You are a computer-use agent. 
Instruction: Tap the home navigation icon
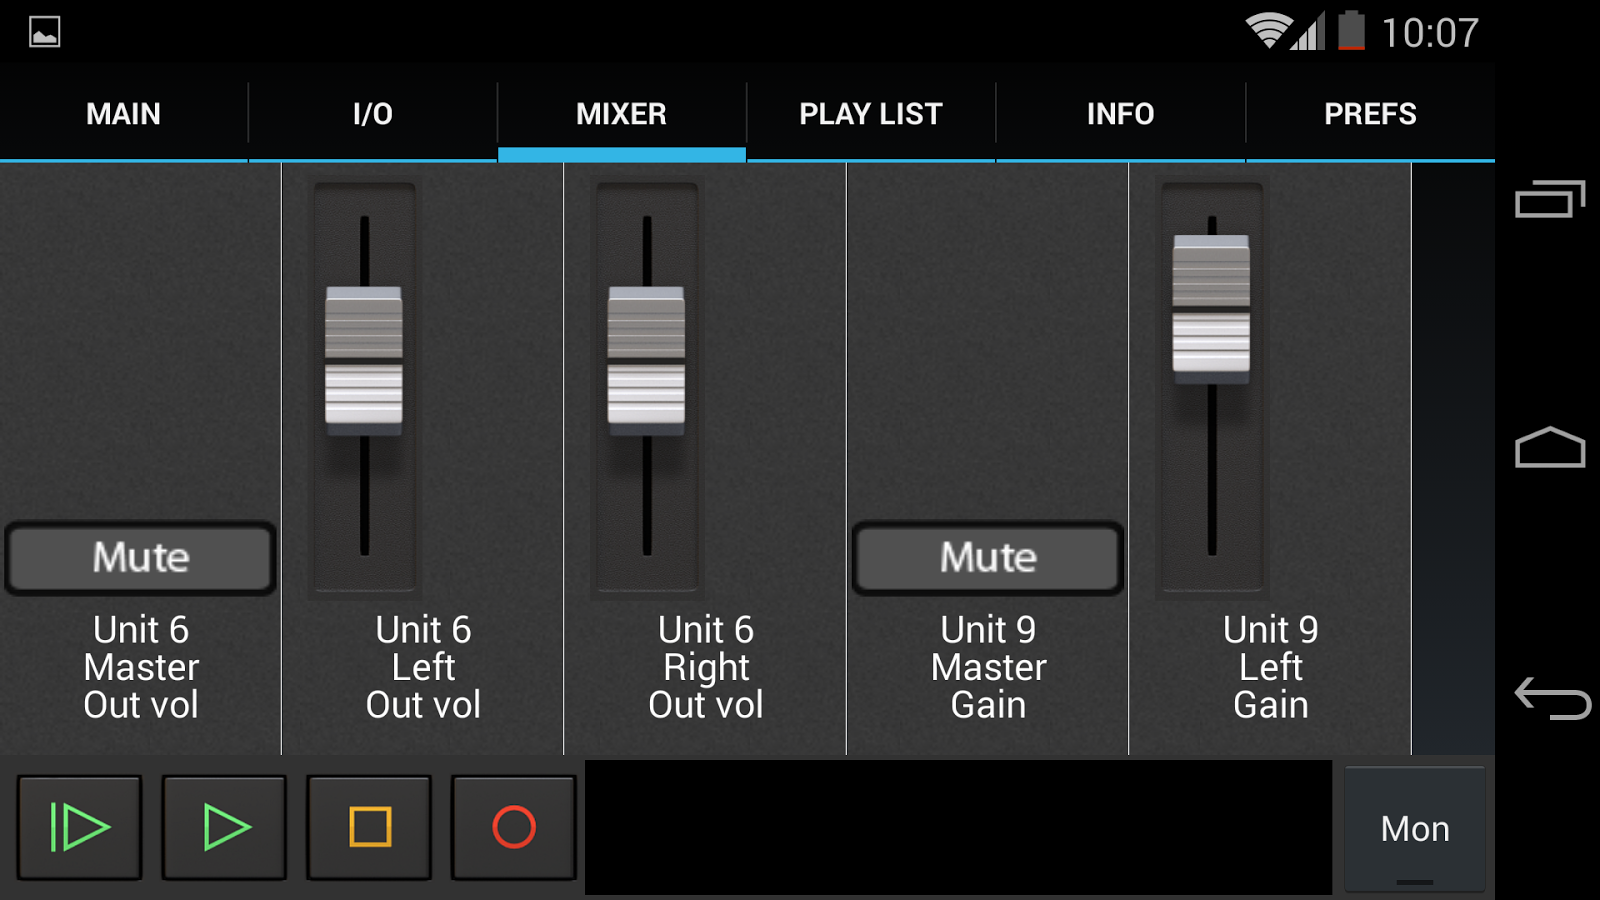[1551, 449]
